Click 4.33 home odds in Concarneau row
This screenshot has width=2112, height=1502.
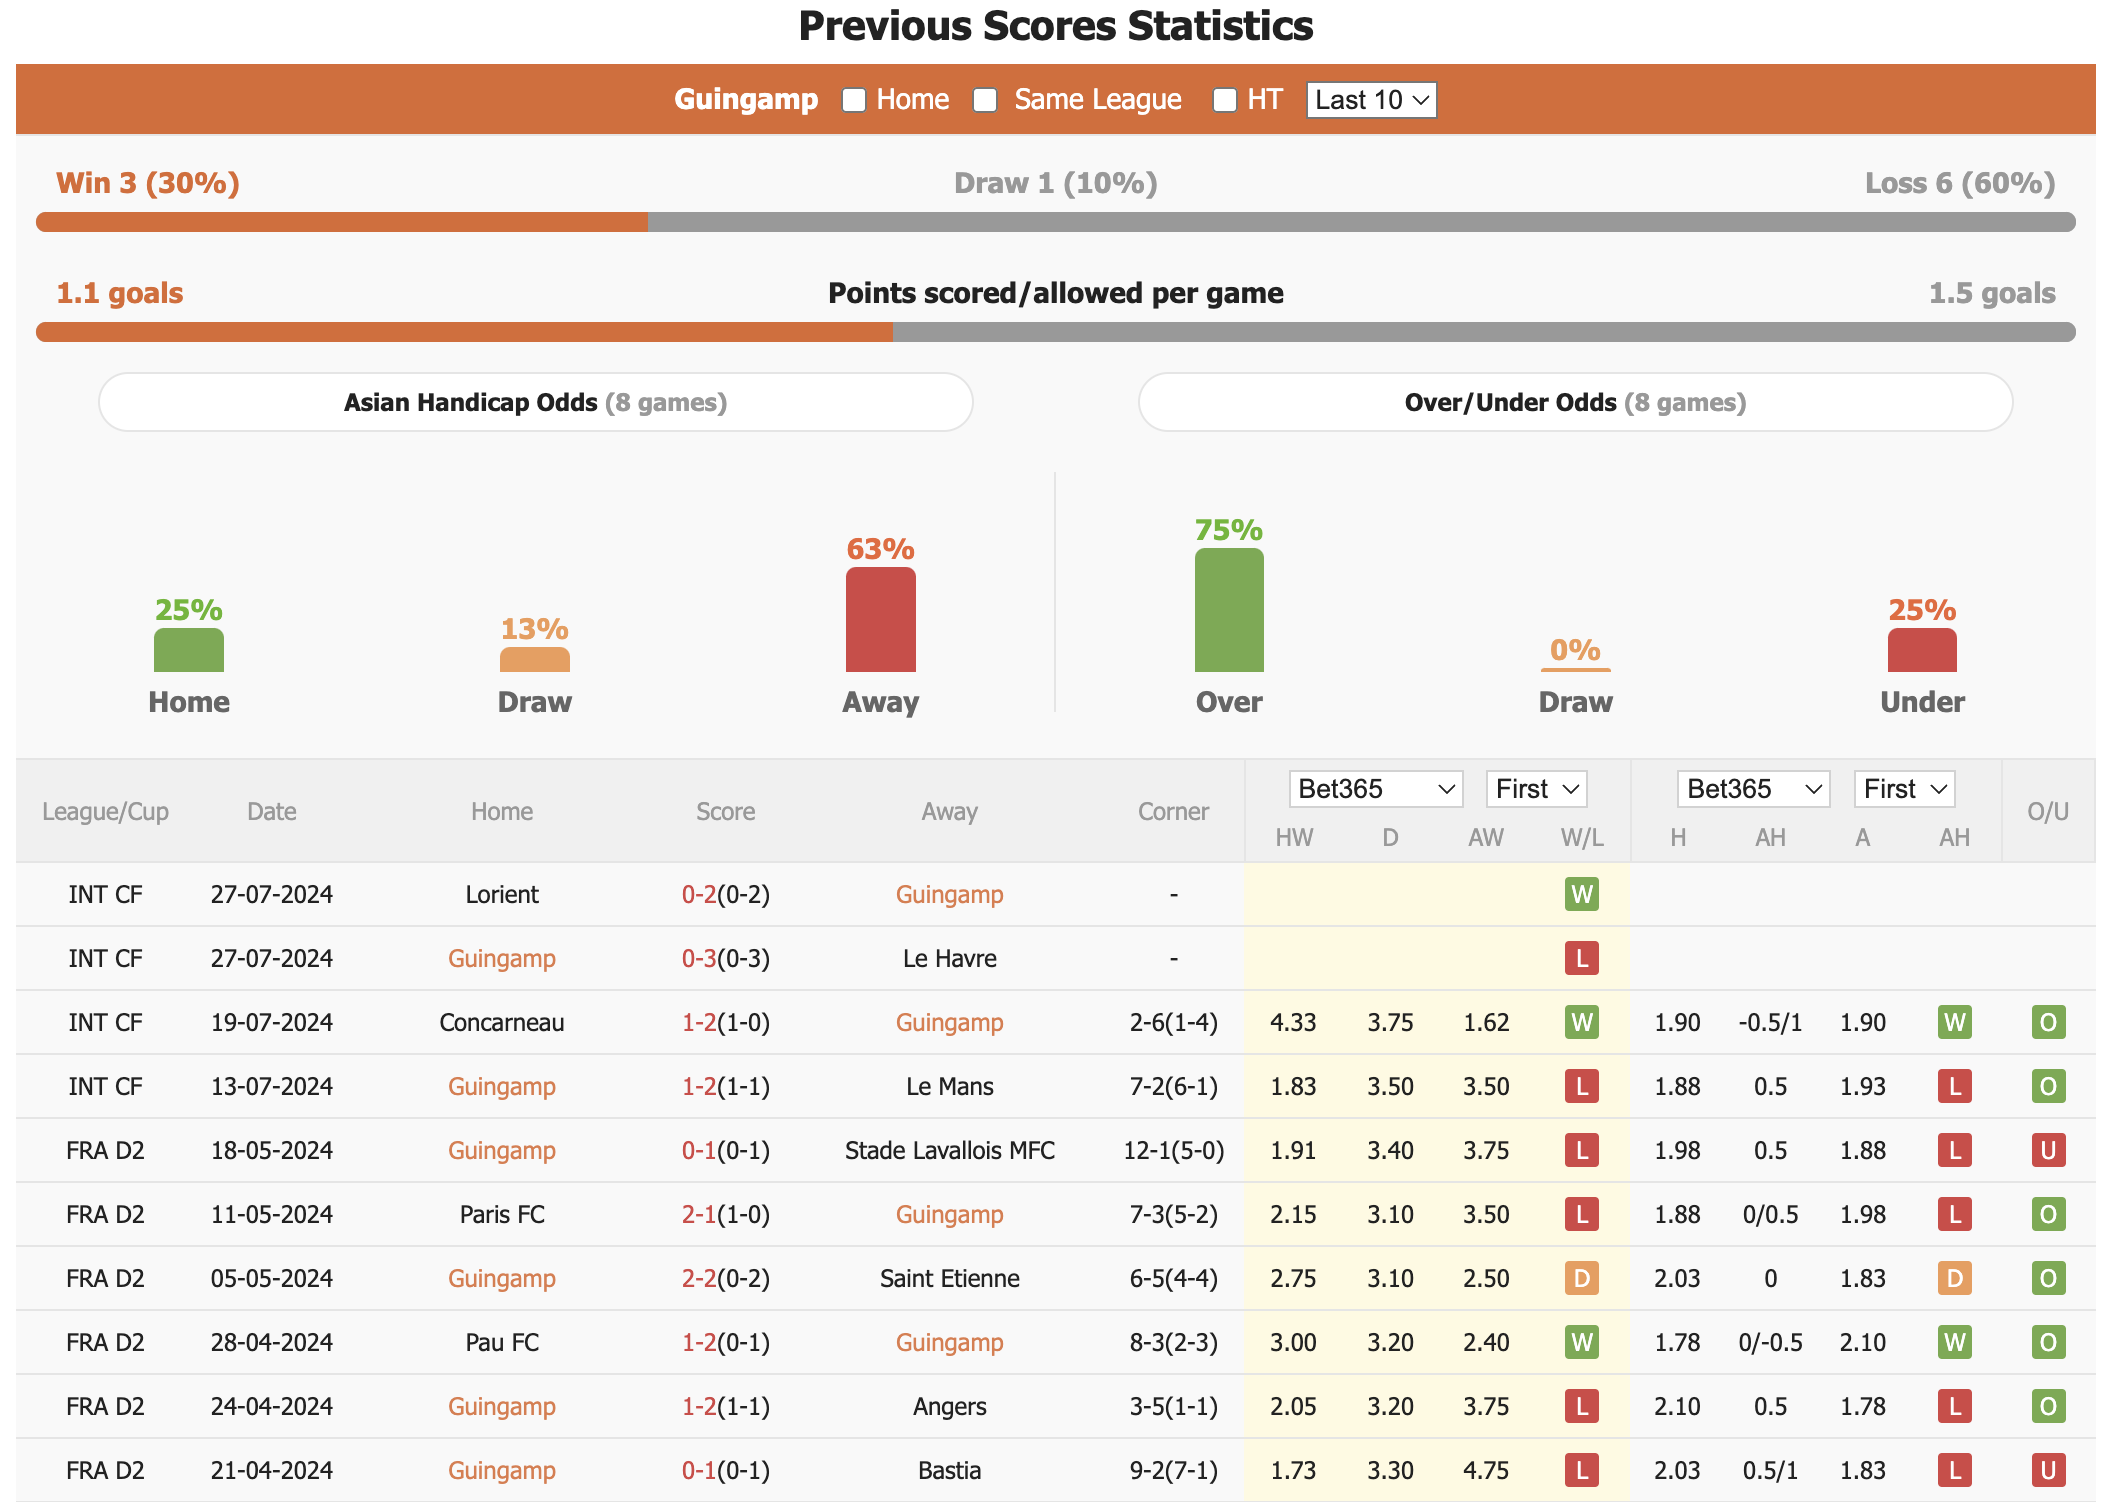pyautogui.click(x=1293, y=1022)
